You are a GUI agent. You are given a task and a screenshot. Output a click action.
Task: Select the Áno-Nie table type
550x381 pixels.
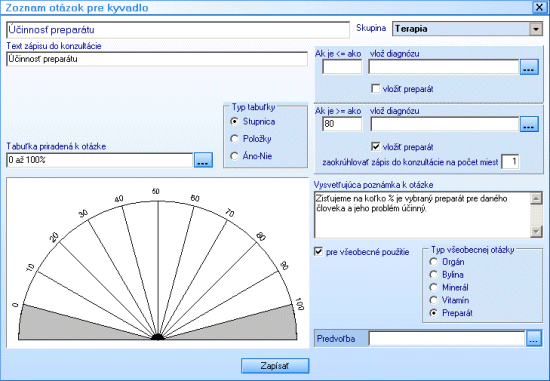coord(234,156)
